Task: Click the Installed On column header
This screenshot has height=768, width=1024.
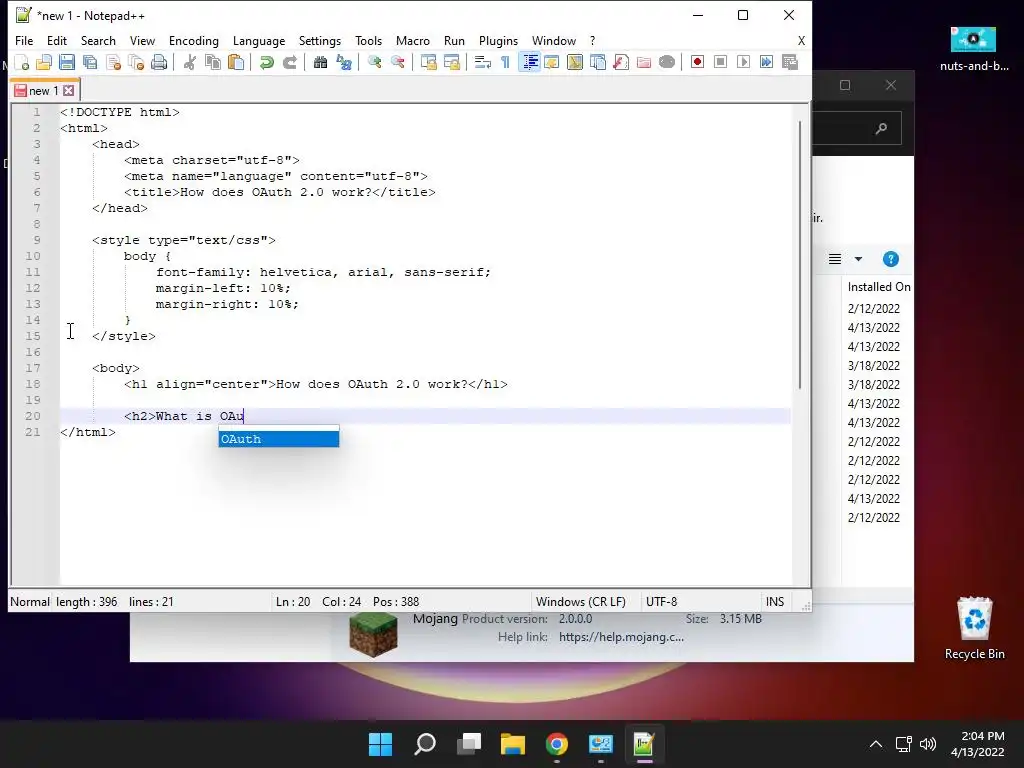Action: pos(878,287)
